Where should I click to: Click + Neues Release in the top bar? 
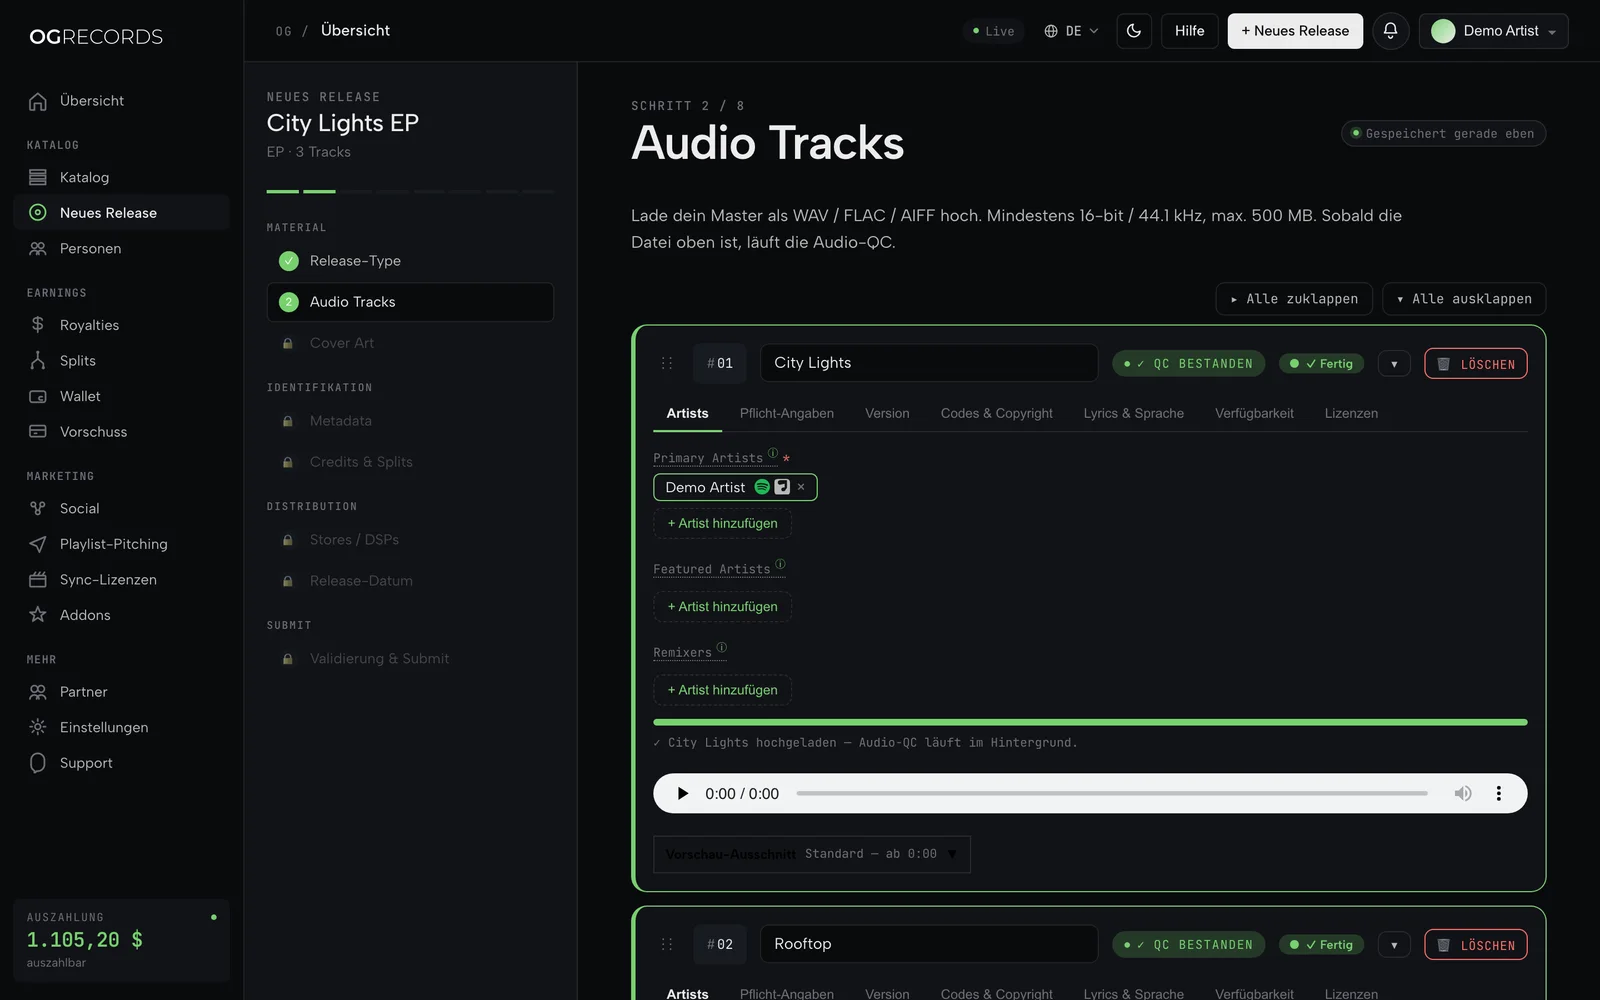coord(1295,31)
